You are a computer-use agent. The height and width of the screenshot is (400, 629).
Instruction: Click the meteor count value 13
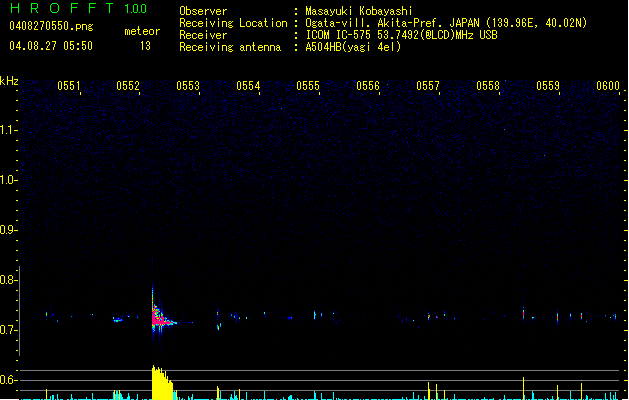(x=145, y=46)
